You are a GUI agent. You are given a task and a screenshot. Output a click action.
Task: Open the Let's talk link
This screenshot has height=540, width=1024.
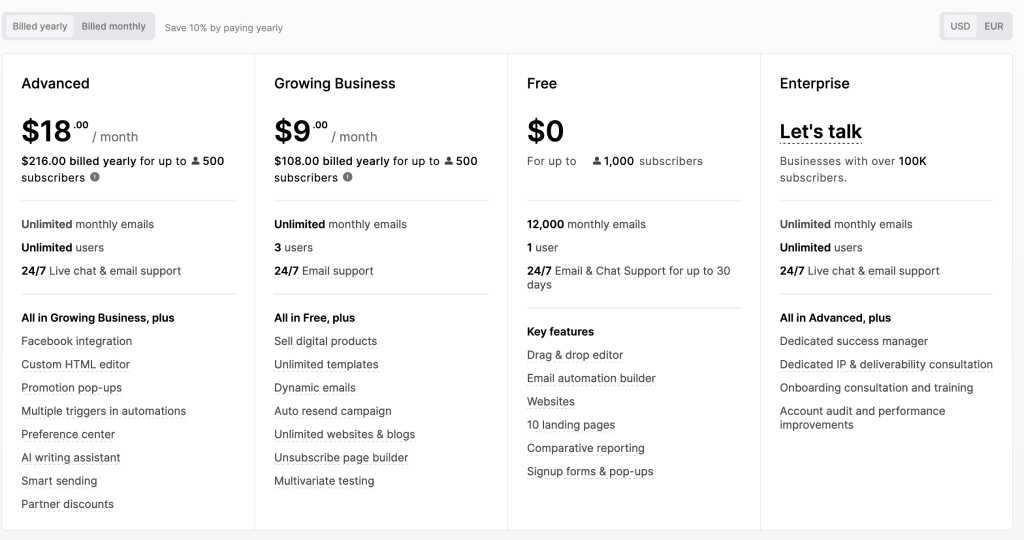click(x=821, y=131)
